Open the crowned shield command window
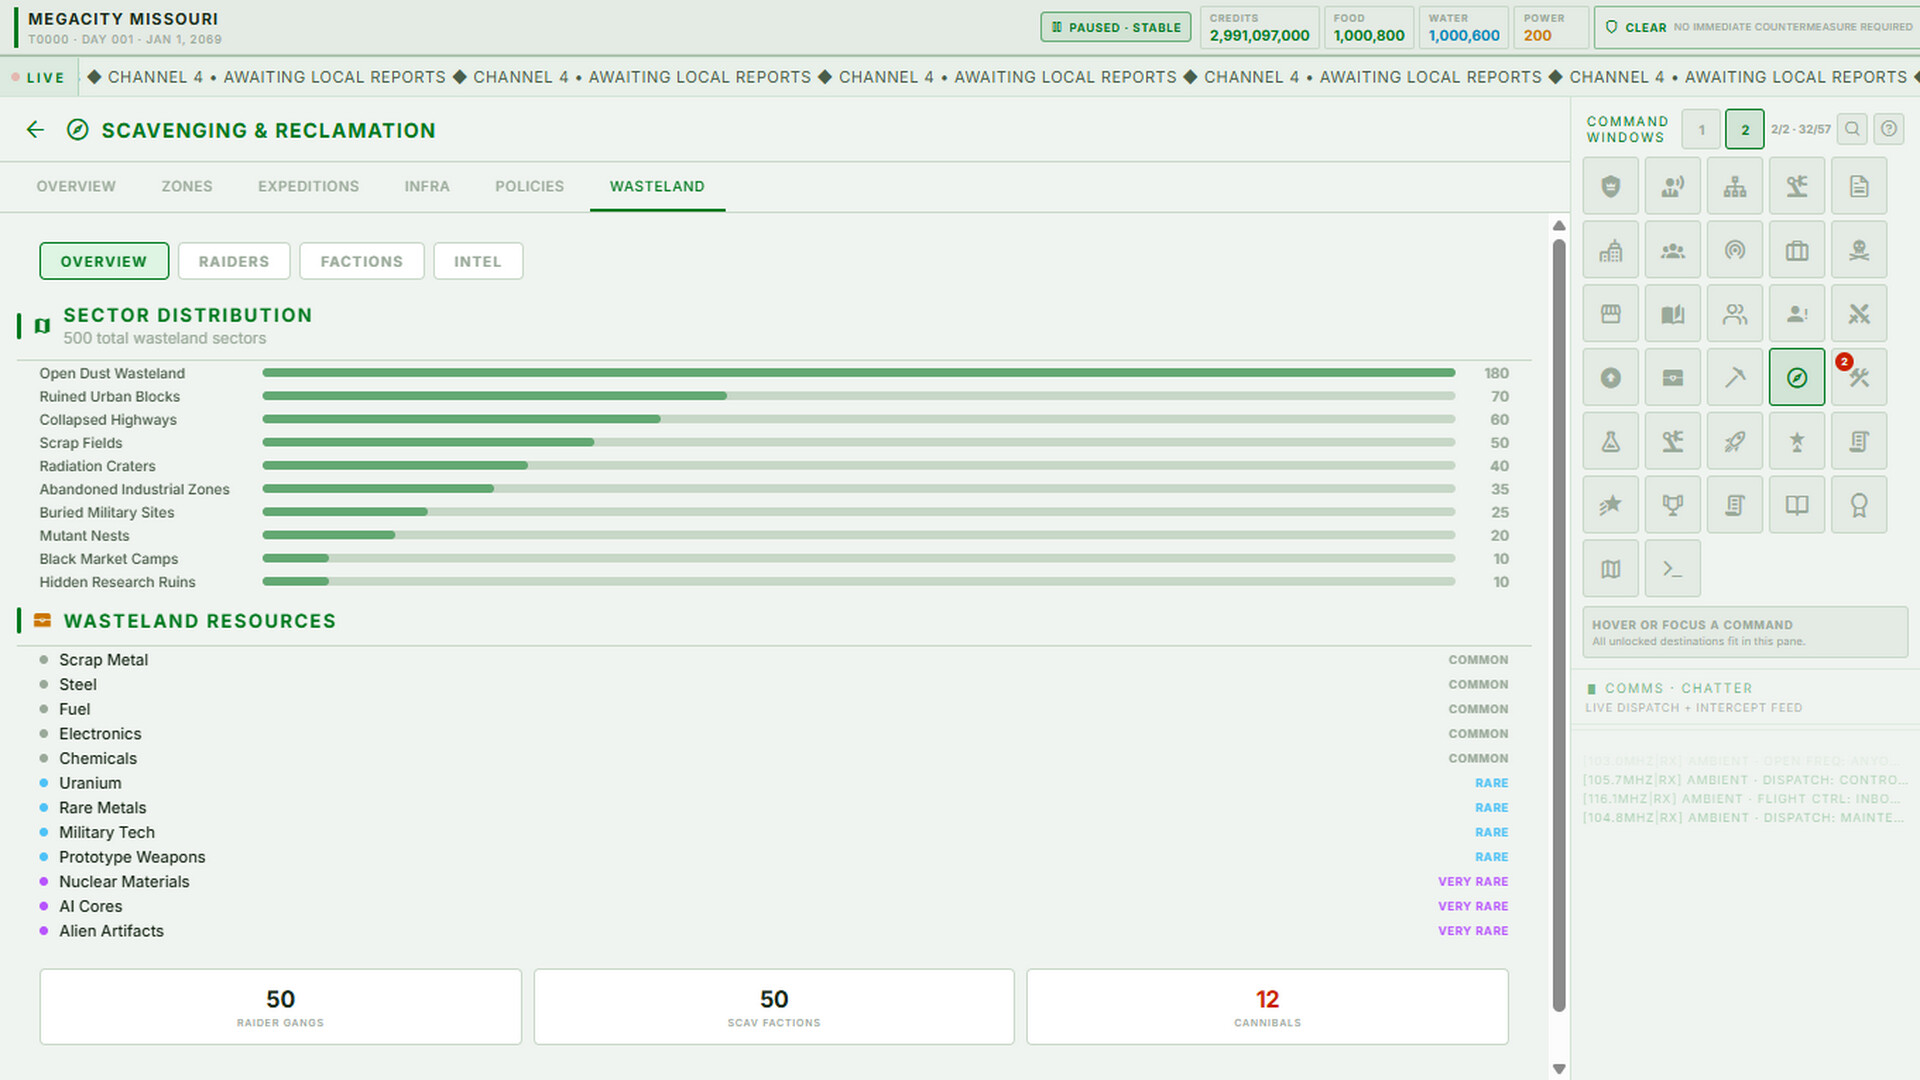This screenshot has height=1080, width=1920. (1610, 186)
